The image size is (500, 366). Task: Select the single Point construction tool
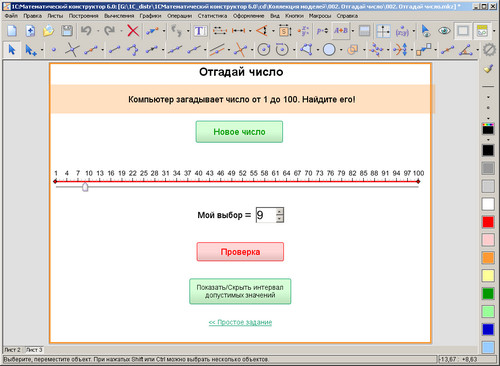tap(54, 50)
